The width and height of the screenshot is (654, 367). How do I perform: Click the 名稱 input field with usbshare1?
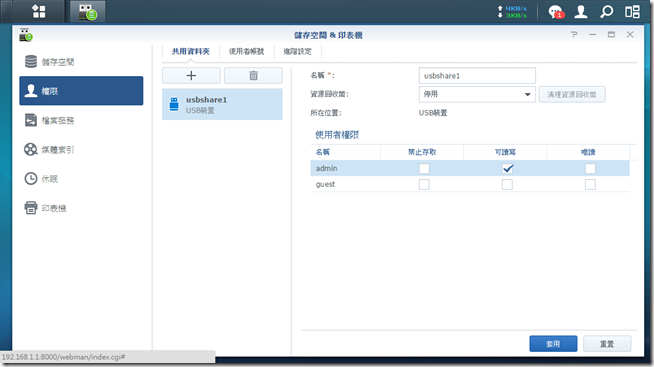pos(477,76)
